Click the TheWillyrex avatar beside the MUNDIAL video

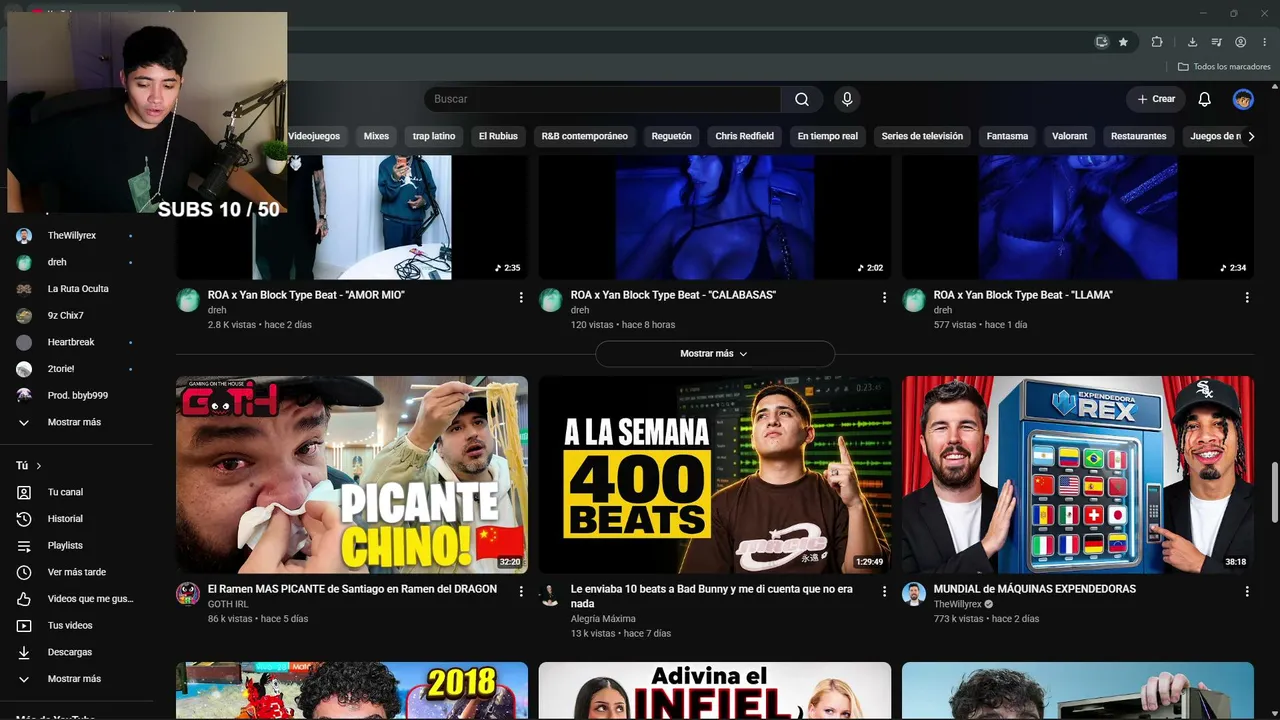pyautogui.click(x=914, y=594)
